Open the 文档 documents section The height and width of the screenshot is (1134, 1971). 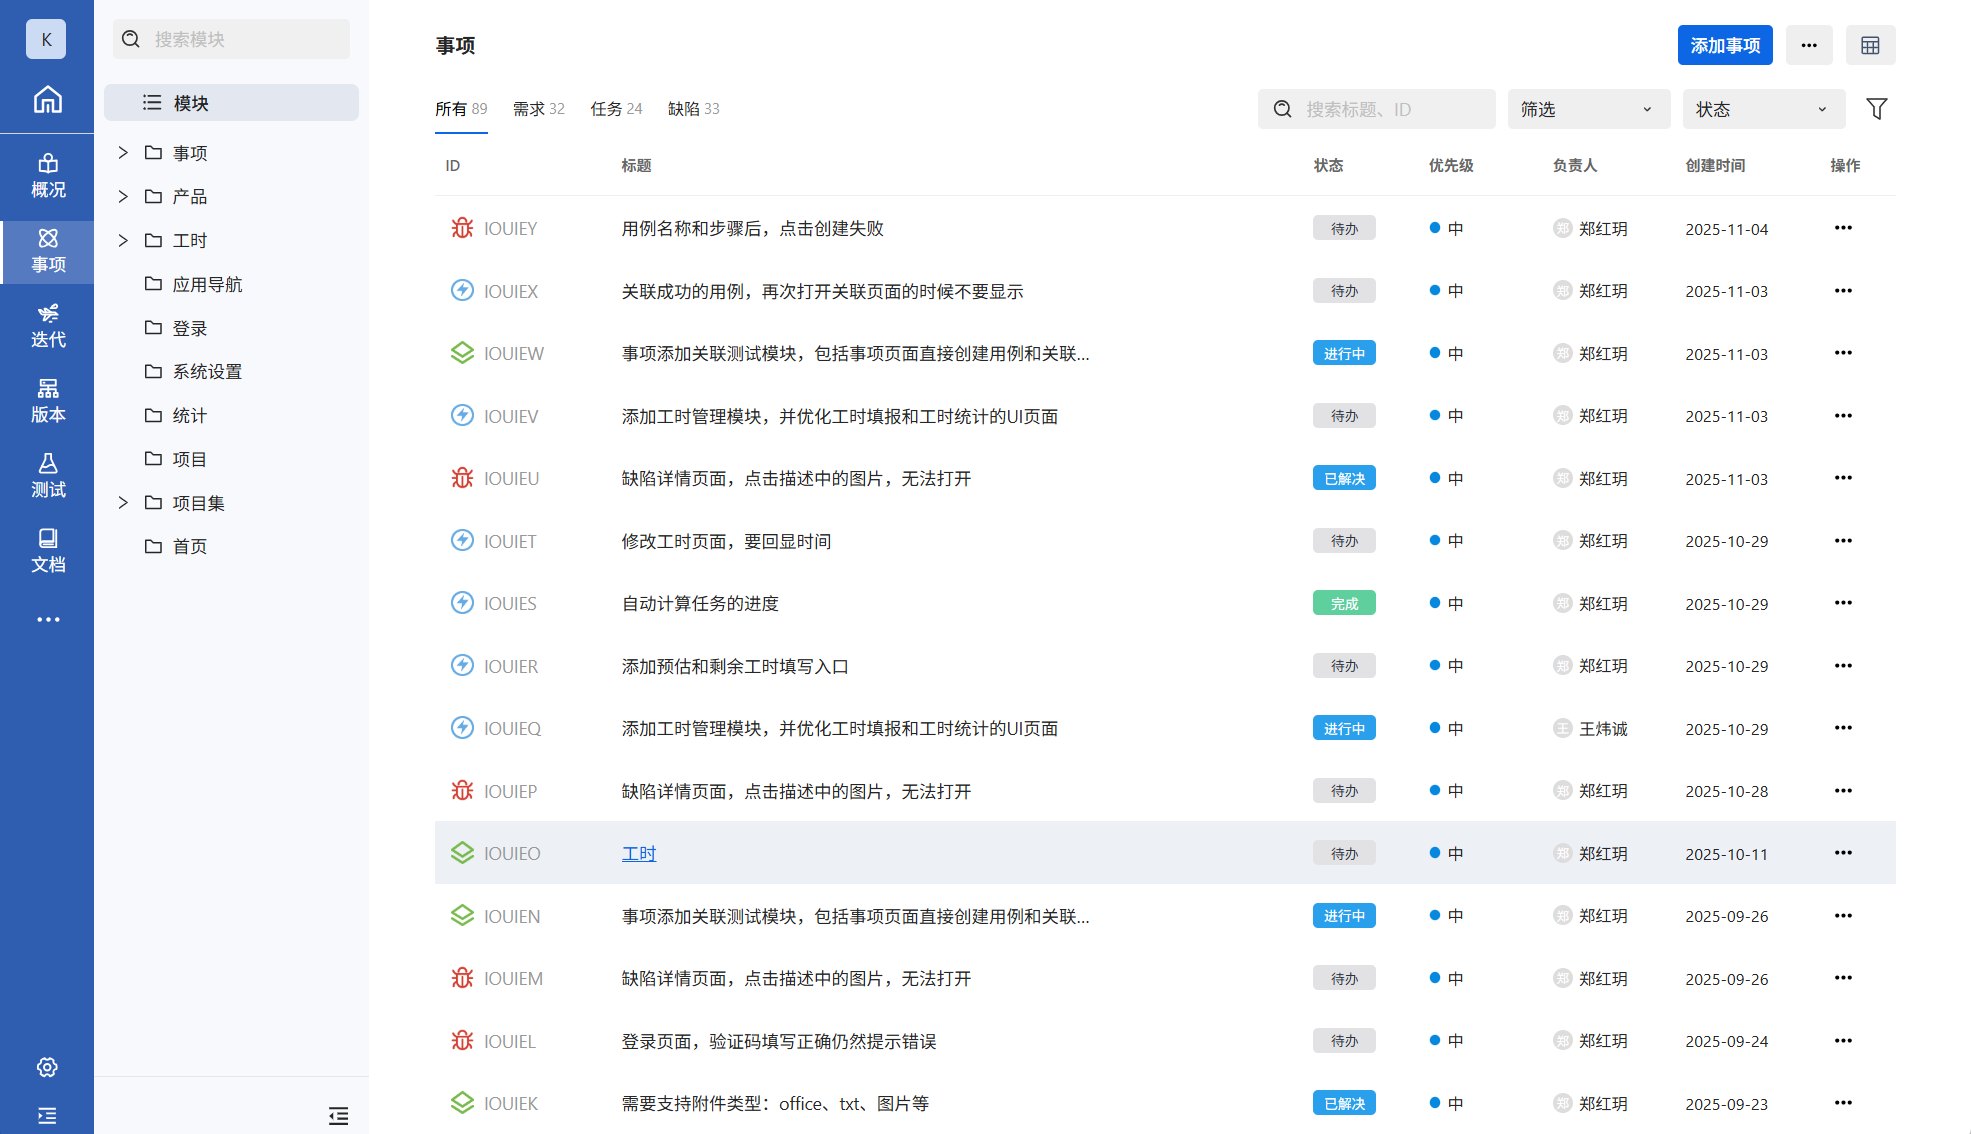click(47, 551)
